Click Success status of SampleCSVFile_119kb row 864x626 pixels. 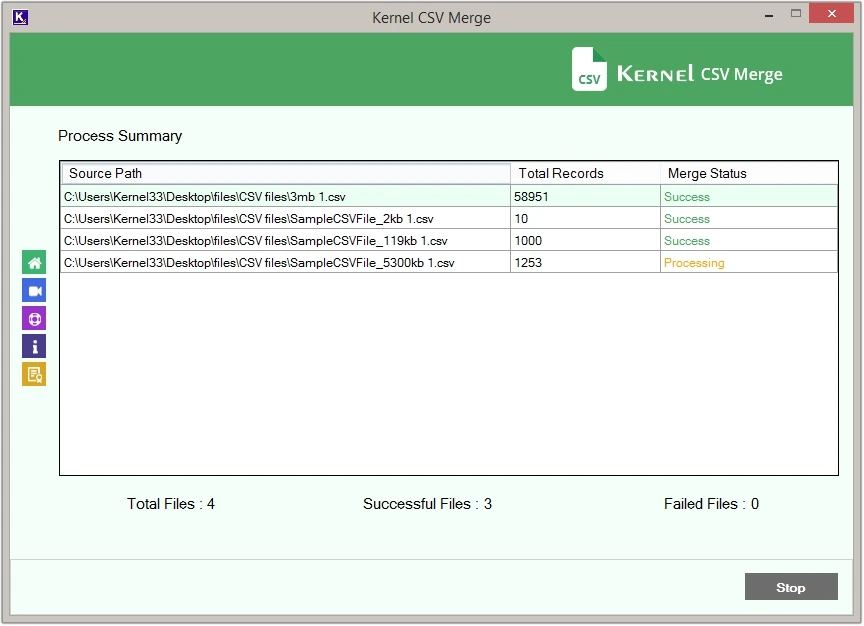749,241
